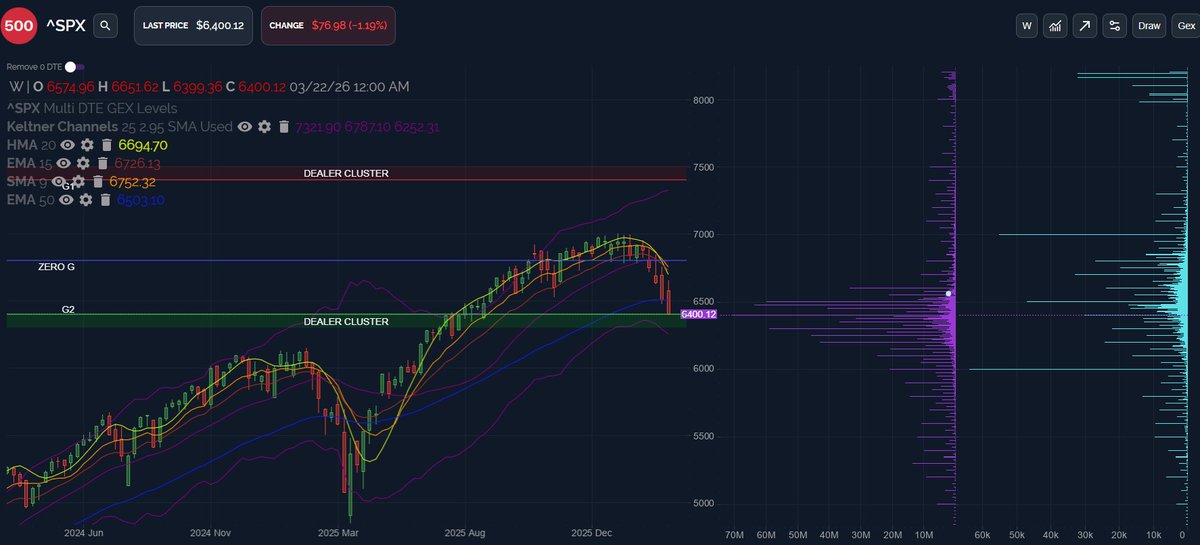
Task: Open EMA 15 settings gear
Action: (83, 163)
